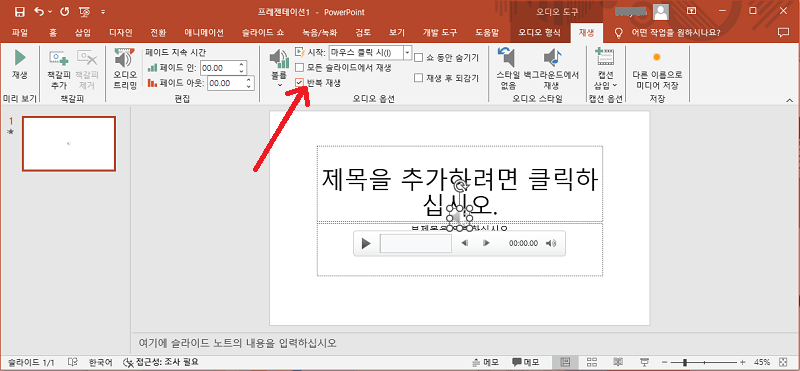This screenshot has height=371, width=800.
Task: Toggle notes pane with 메모 notes button
Action: point(485,362)
